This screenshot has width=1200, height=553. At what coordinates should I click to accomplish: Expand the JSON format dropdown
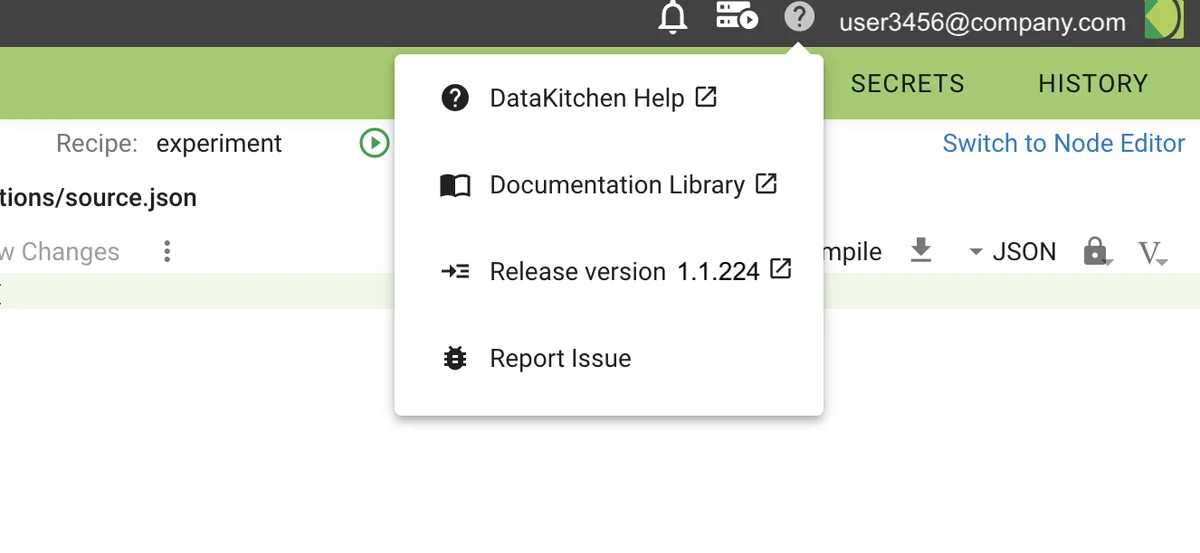pyautogui.click(x=1012, y=252)
